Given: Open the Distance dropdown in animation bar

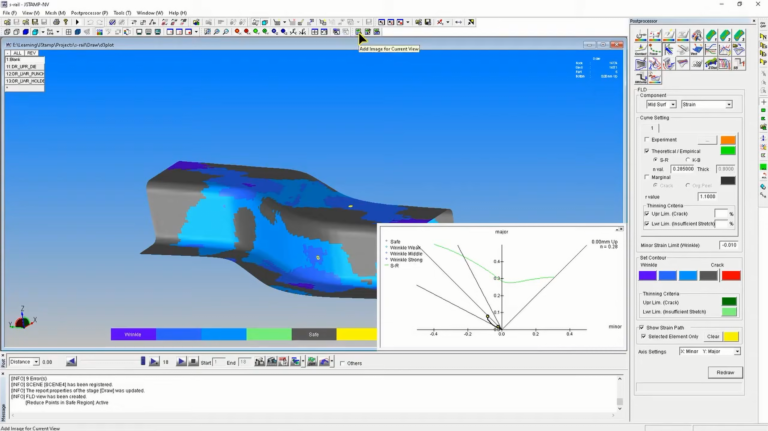Looking at the screenshot, I should pos(24,361).
